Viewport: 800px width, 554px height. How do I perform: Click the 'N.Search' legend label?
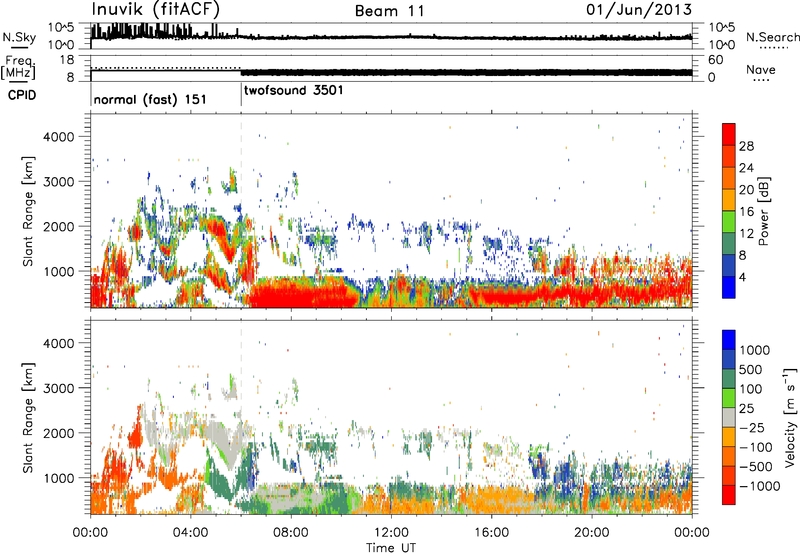772,37
